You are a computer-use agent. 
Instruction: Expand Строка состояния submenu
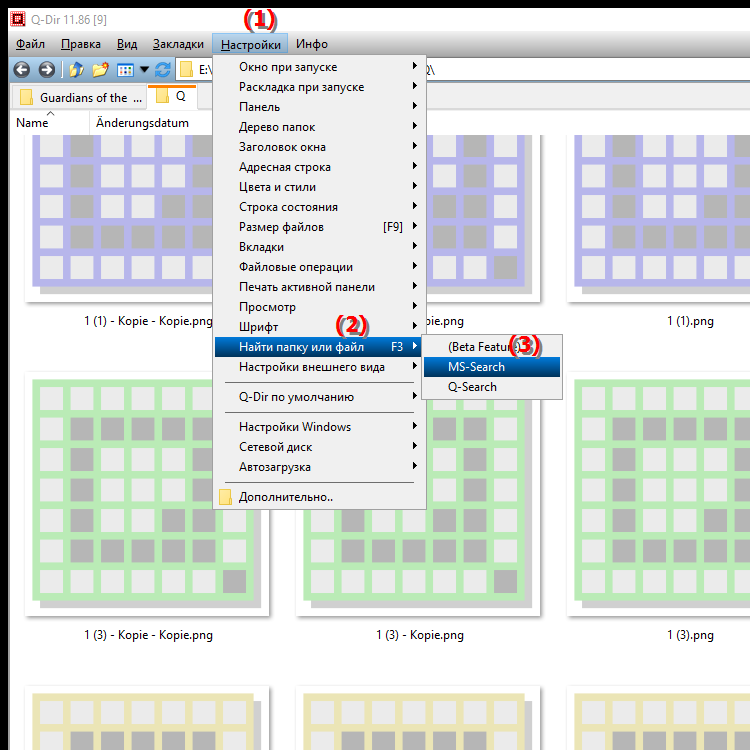(319, 207)
